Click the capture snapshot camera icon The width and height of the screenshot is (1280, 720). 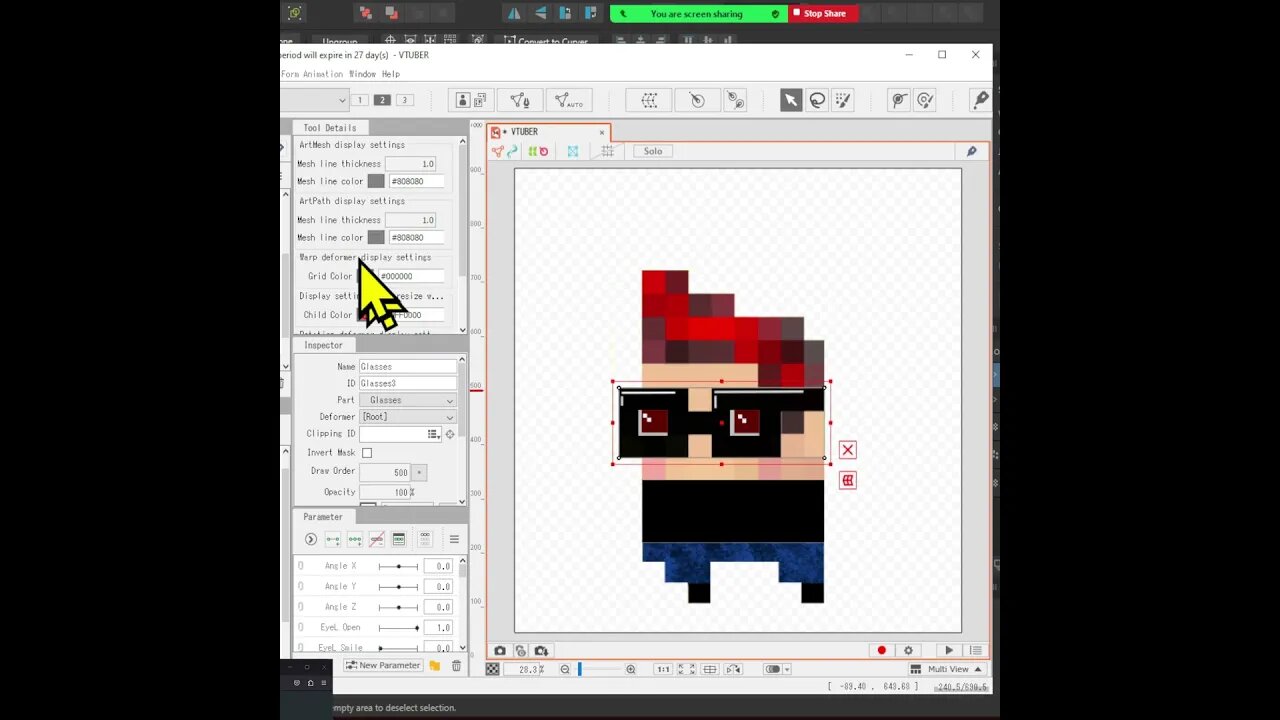click(x=500, y=651)
